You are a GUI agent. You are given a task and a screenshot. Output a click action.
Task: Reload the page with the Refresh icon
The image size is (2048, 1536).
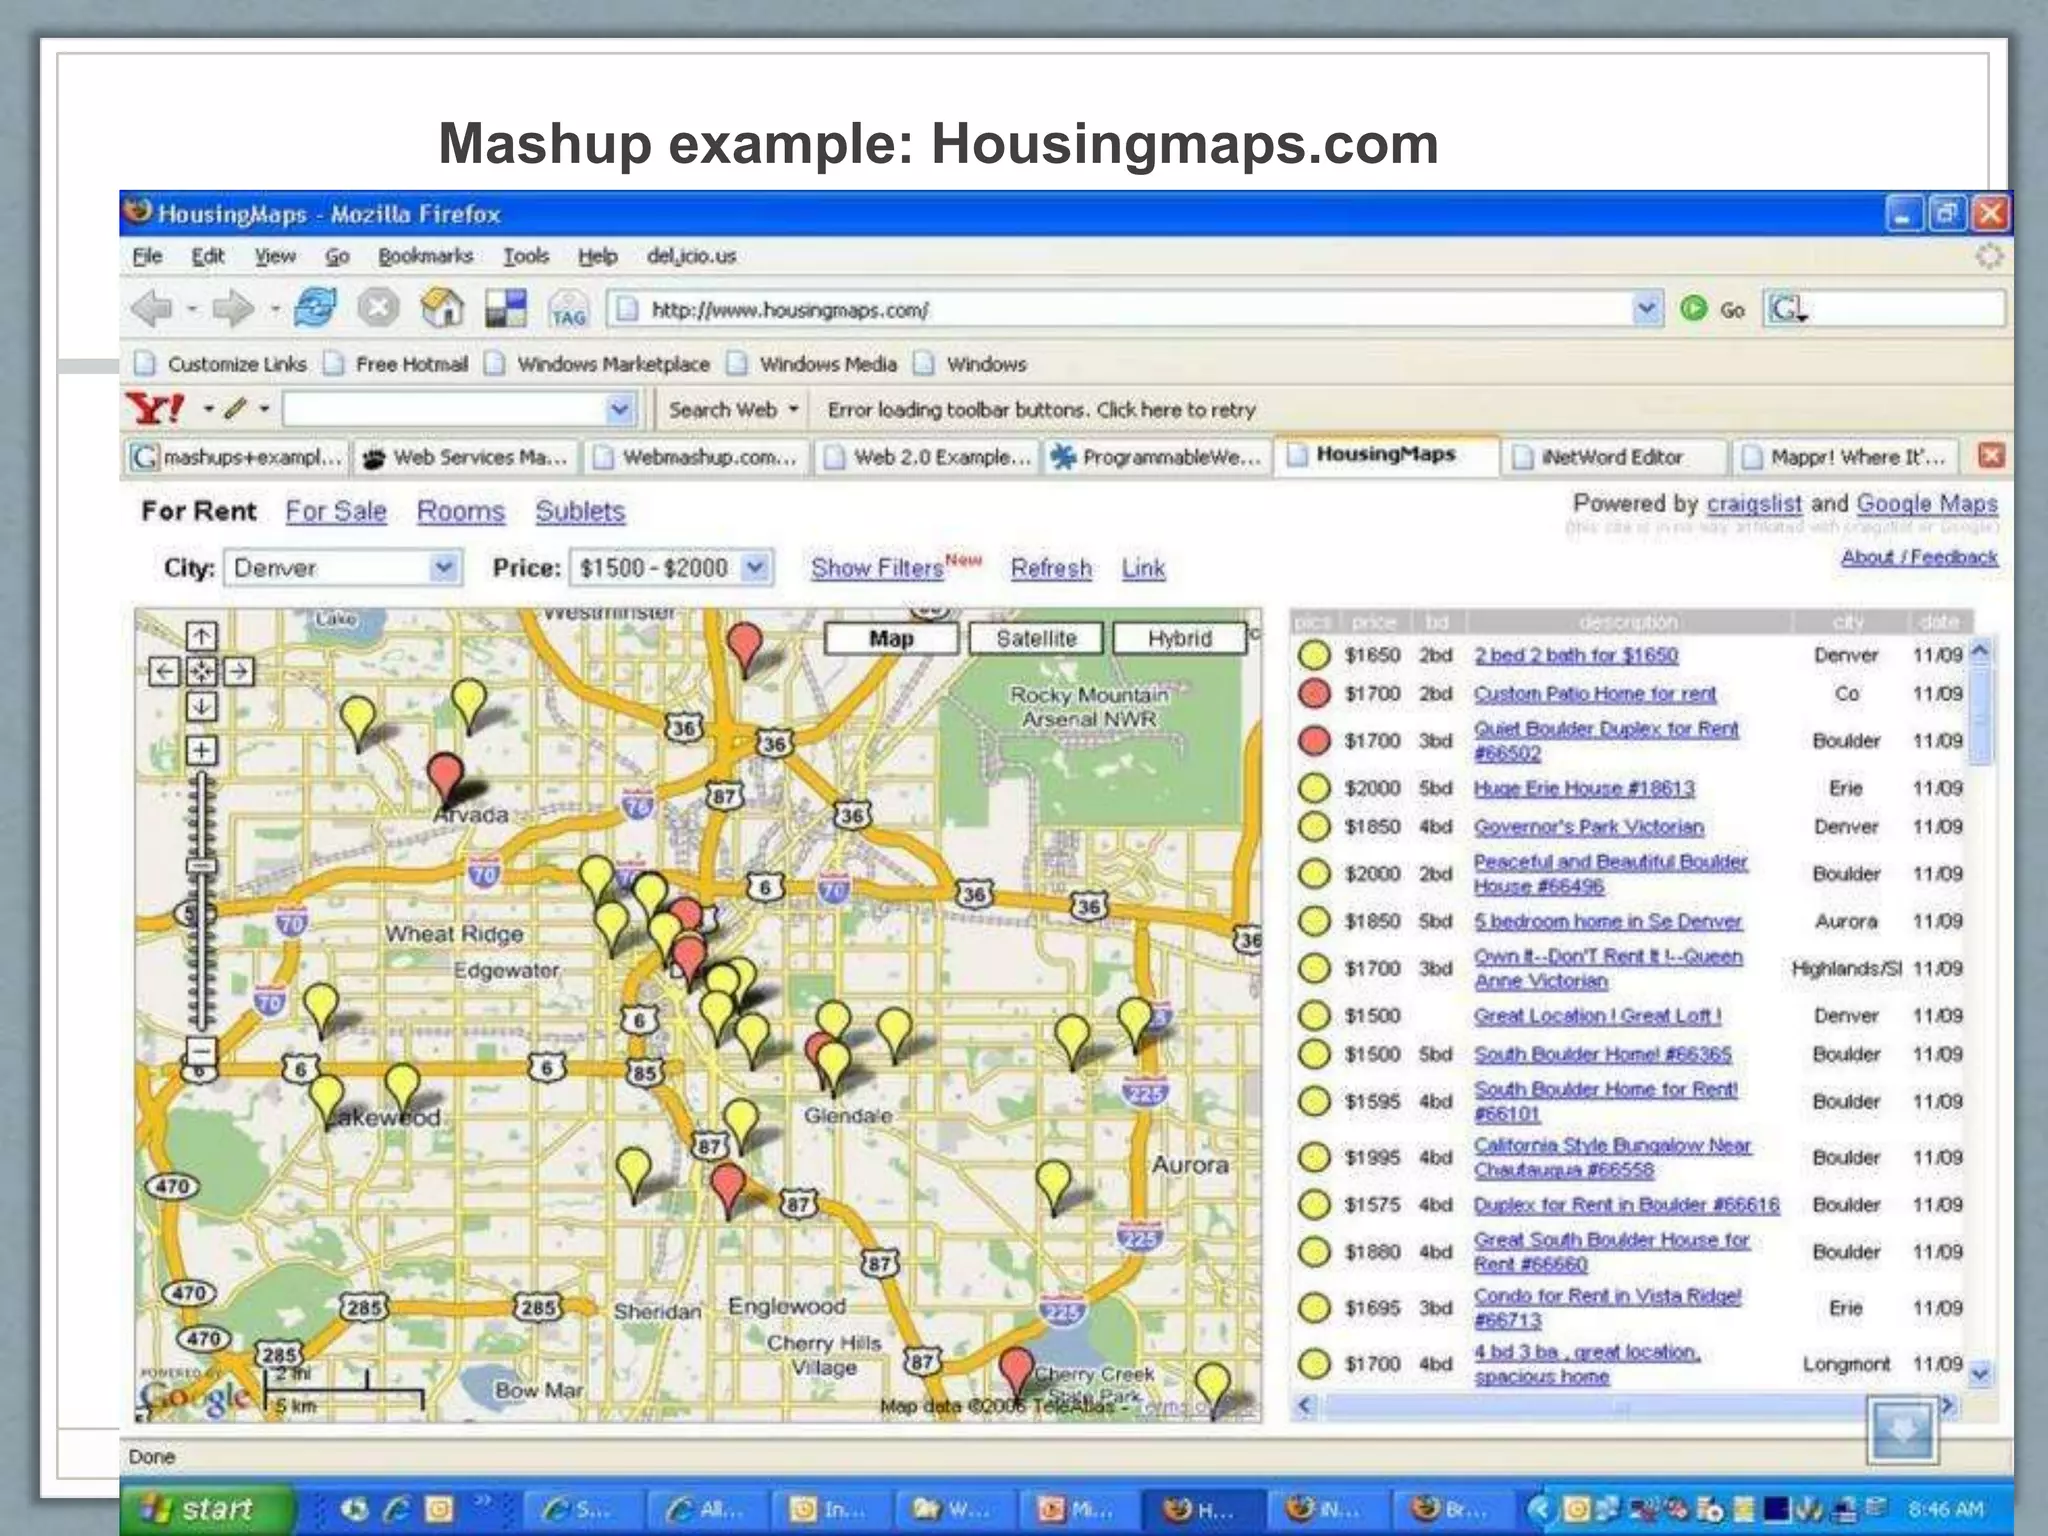315,308
